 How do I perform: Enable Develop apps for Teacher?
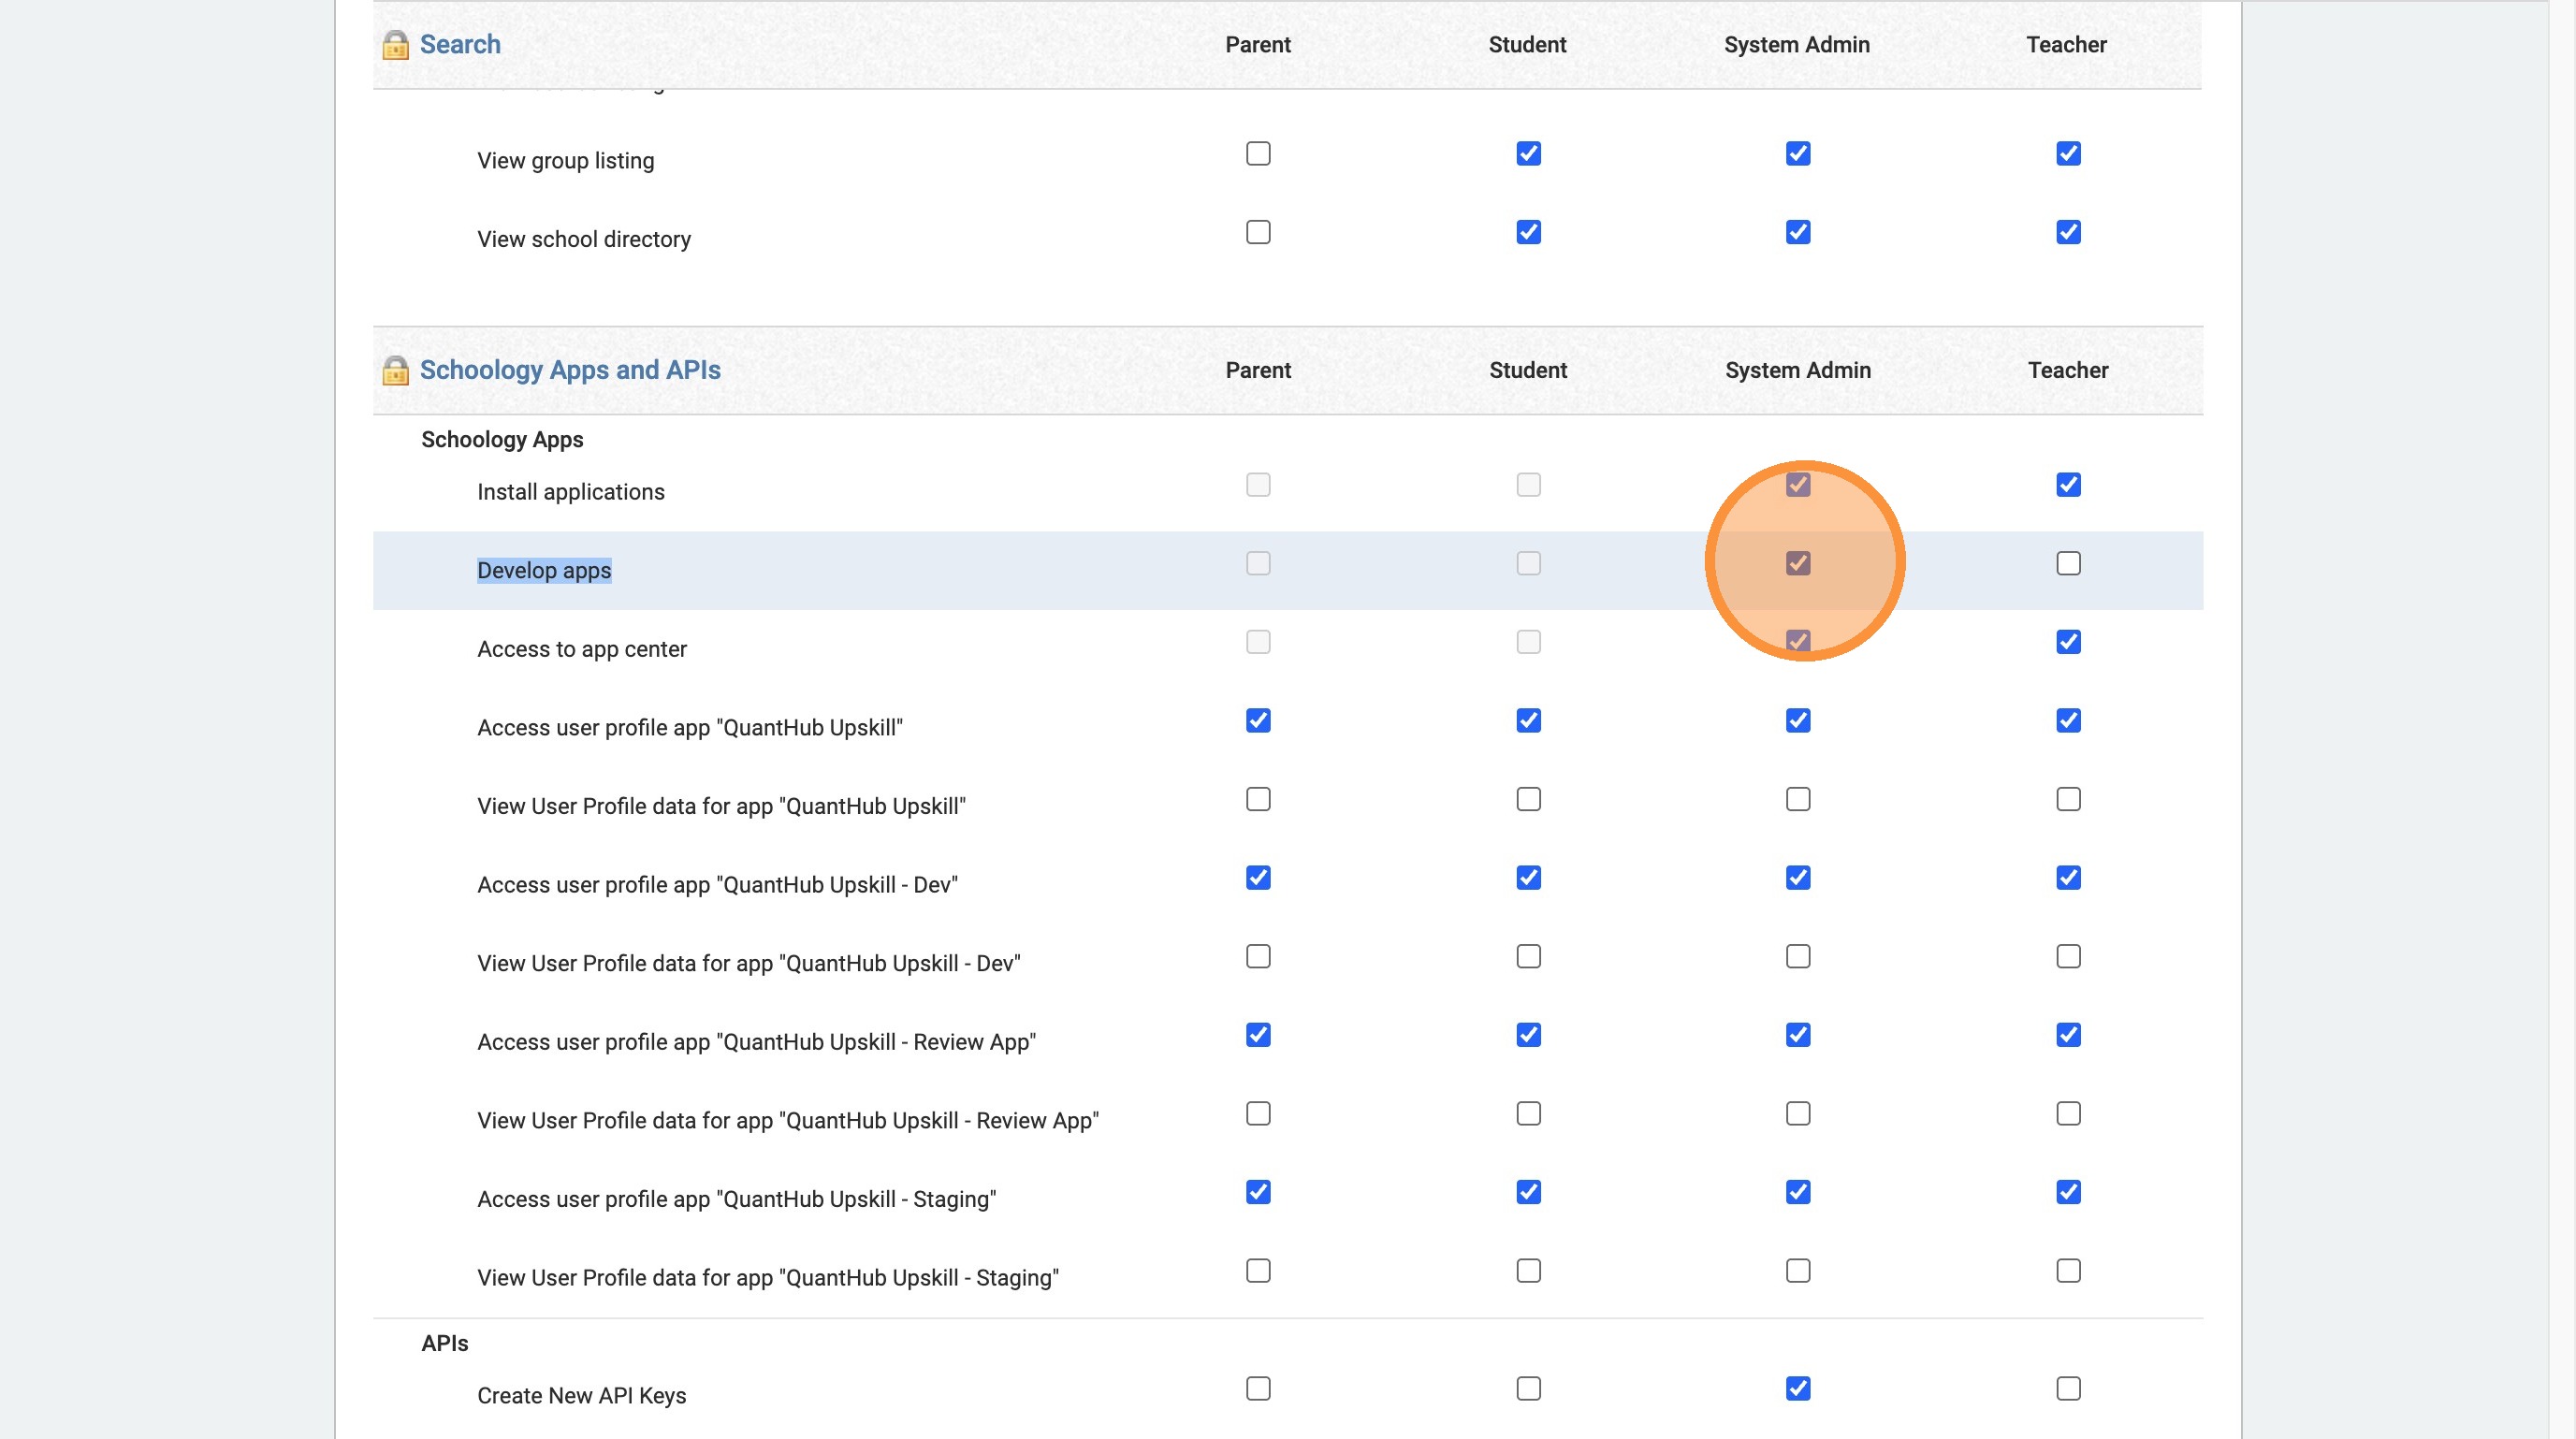(x=2068, y=563)
